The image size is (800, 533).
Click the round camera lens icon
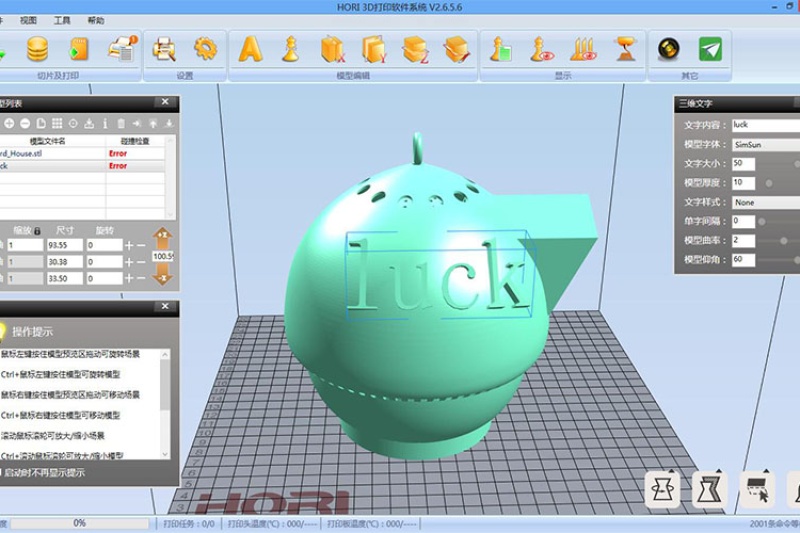[668, 48]
